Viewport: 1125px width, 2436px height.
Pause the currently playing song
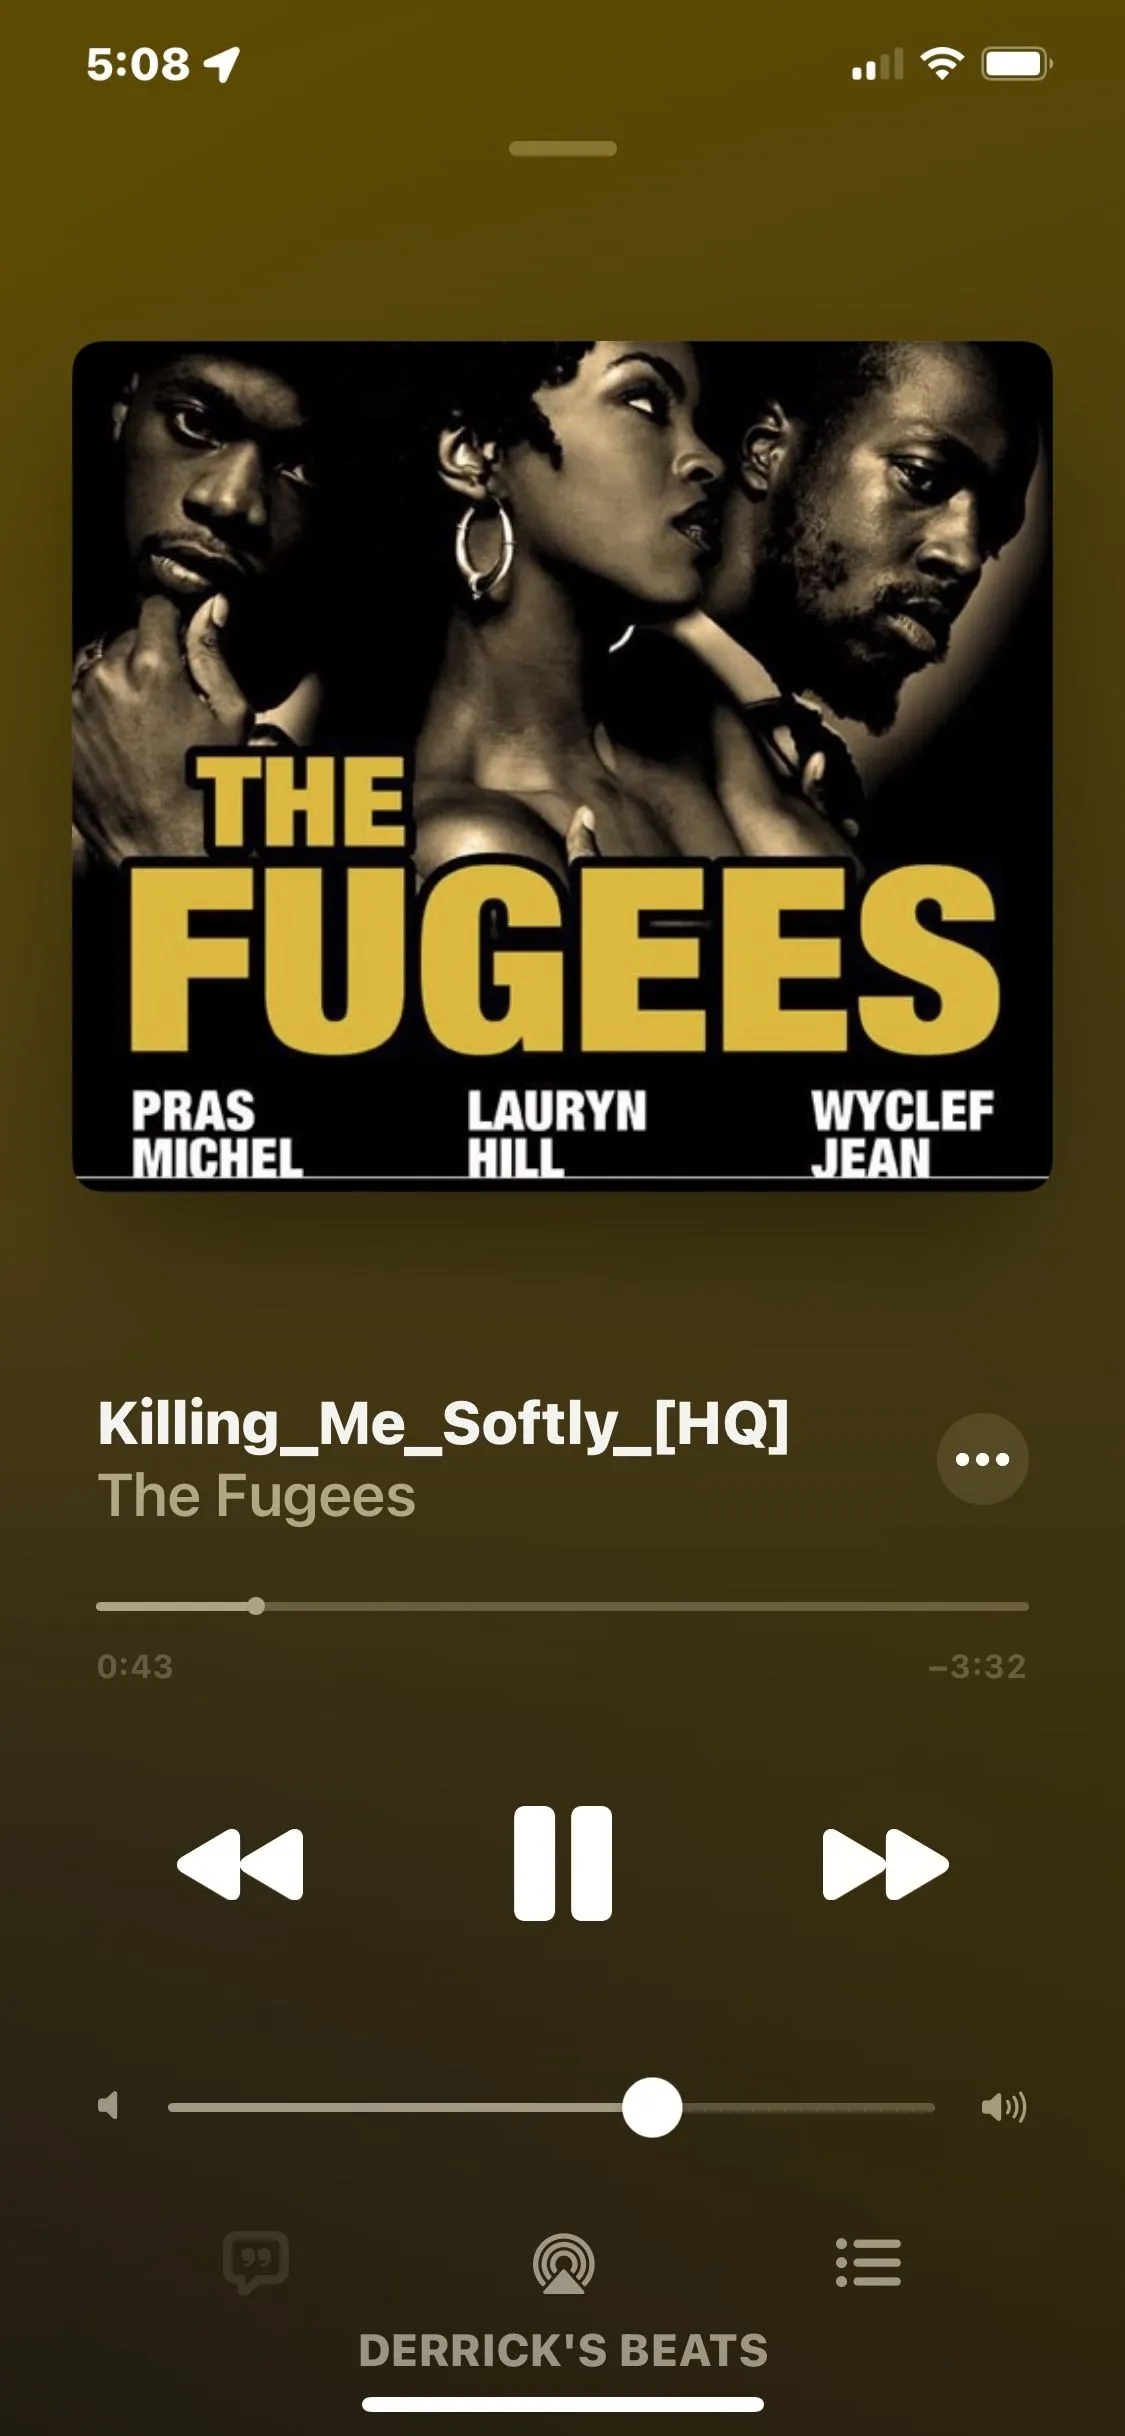click(562, 1863)
